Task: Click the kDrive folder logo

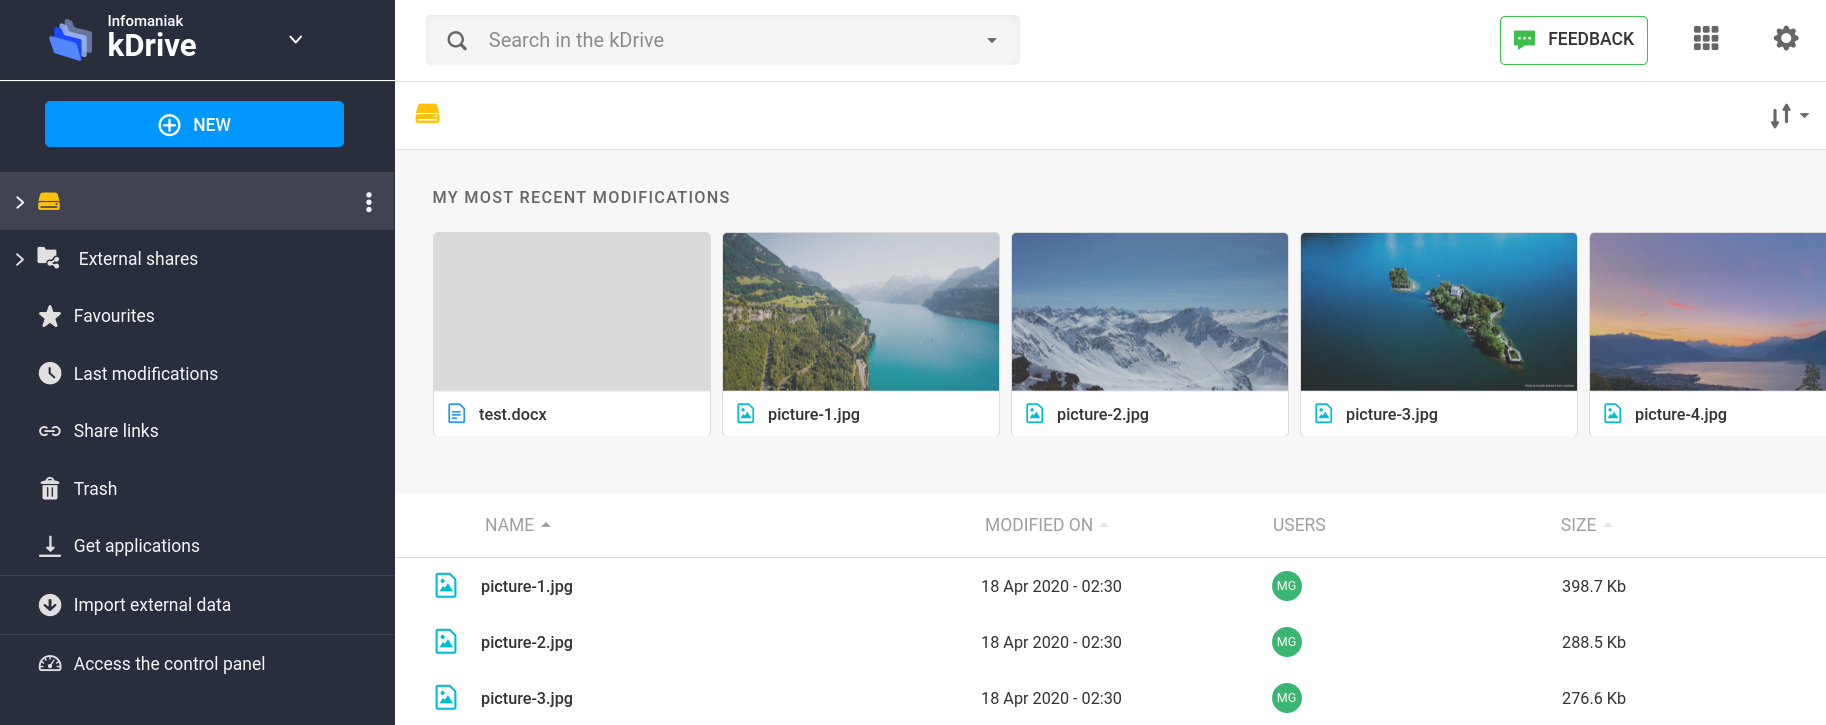Action: tap(70, 40)
